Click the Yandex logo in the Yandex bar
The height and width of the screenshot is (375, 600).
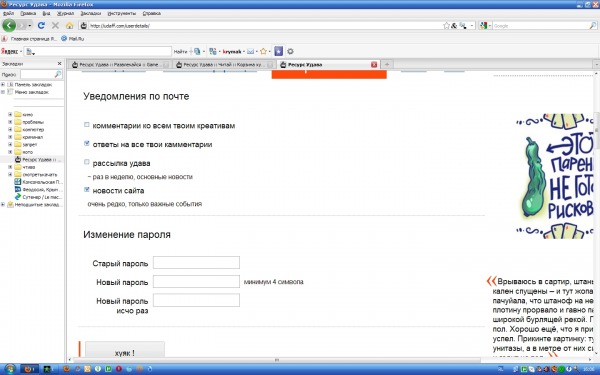(9, 51)
